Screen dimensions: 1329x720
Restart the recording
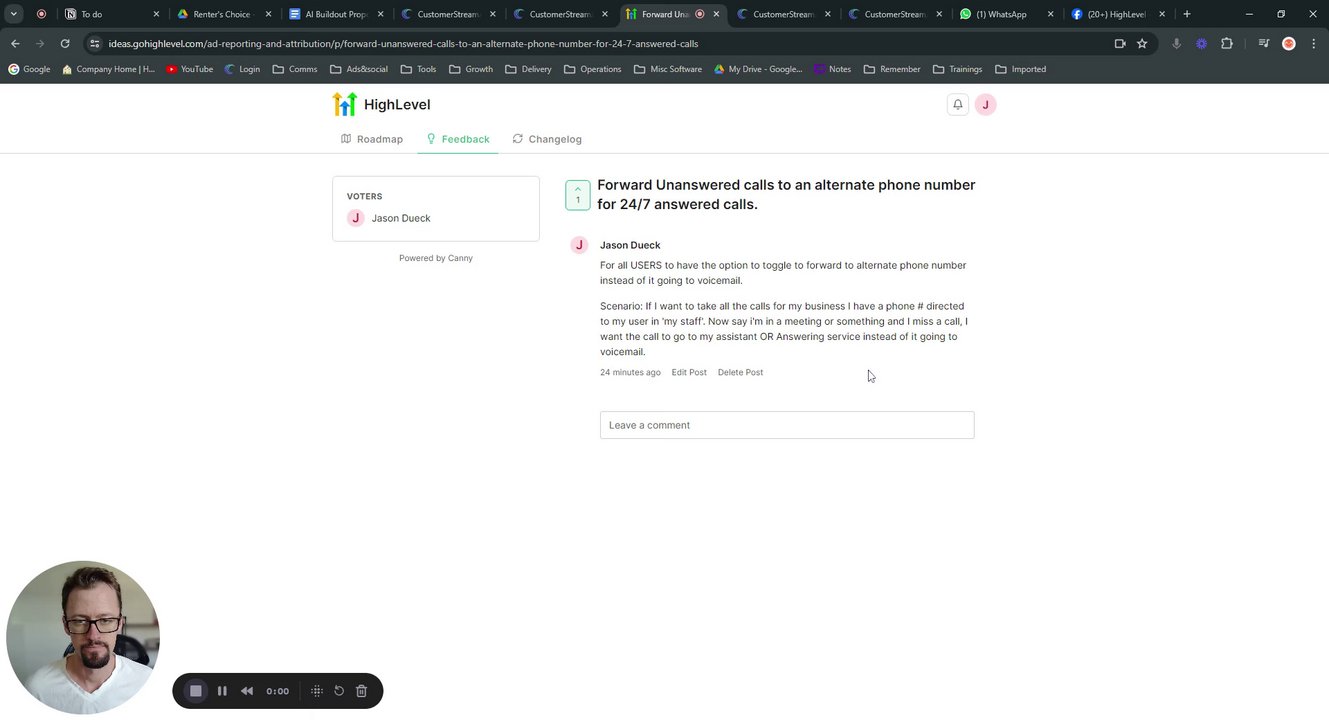339,691
